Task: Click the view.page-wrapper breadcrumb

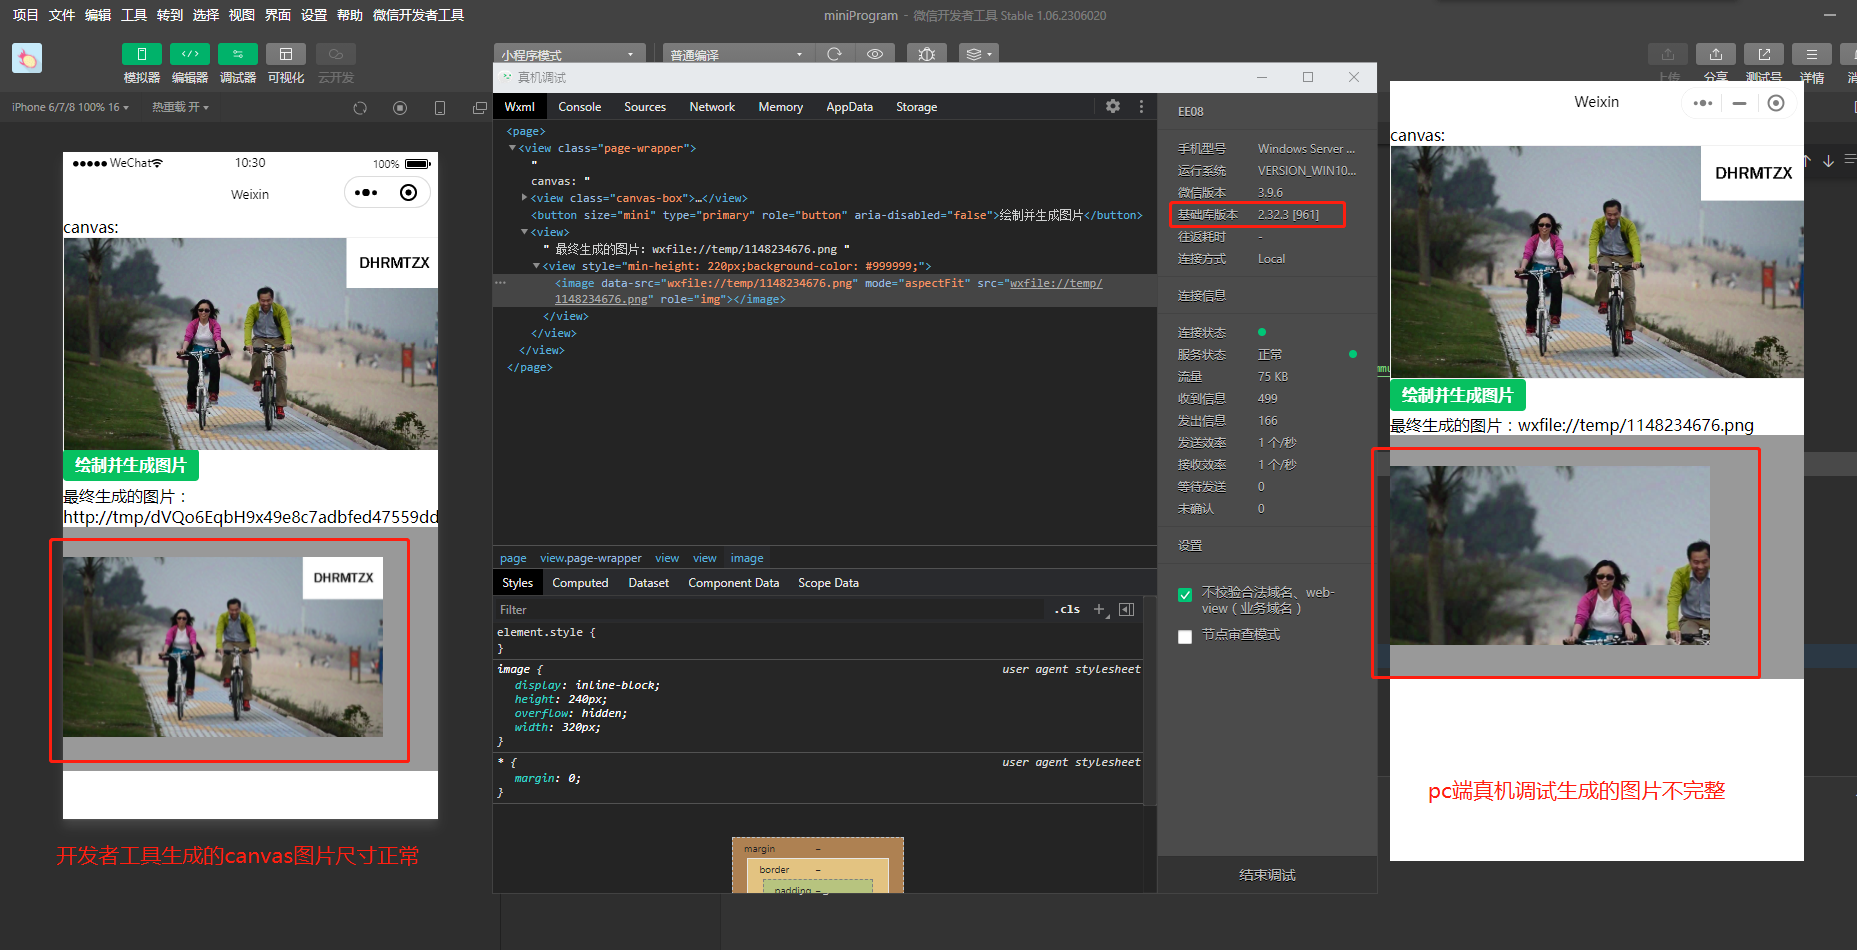Action: (591, 558)
